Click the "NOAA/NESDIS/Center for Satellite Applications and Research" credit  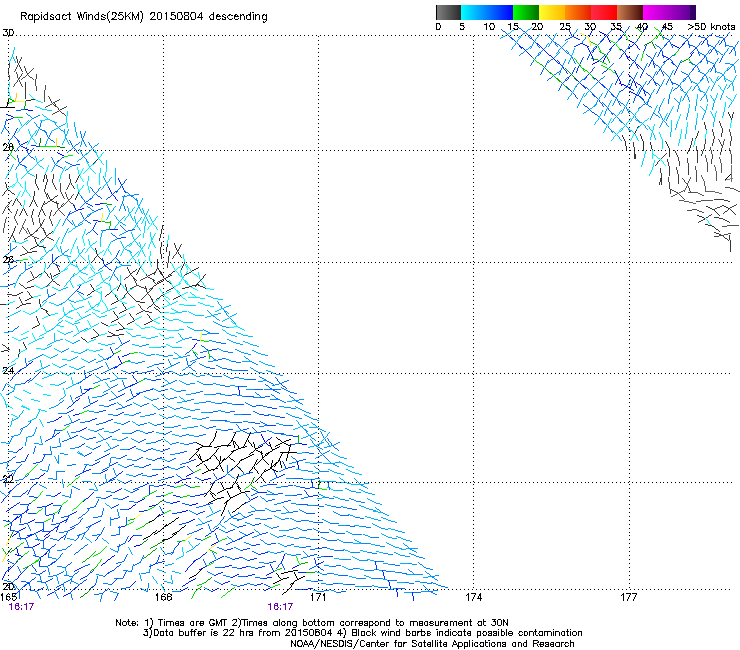tap(432, 644)
